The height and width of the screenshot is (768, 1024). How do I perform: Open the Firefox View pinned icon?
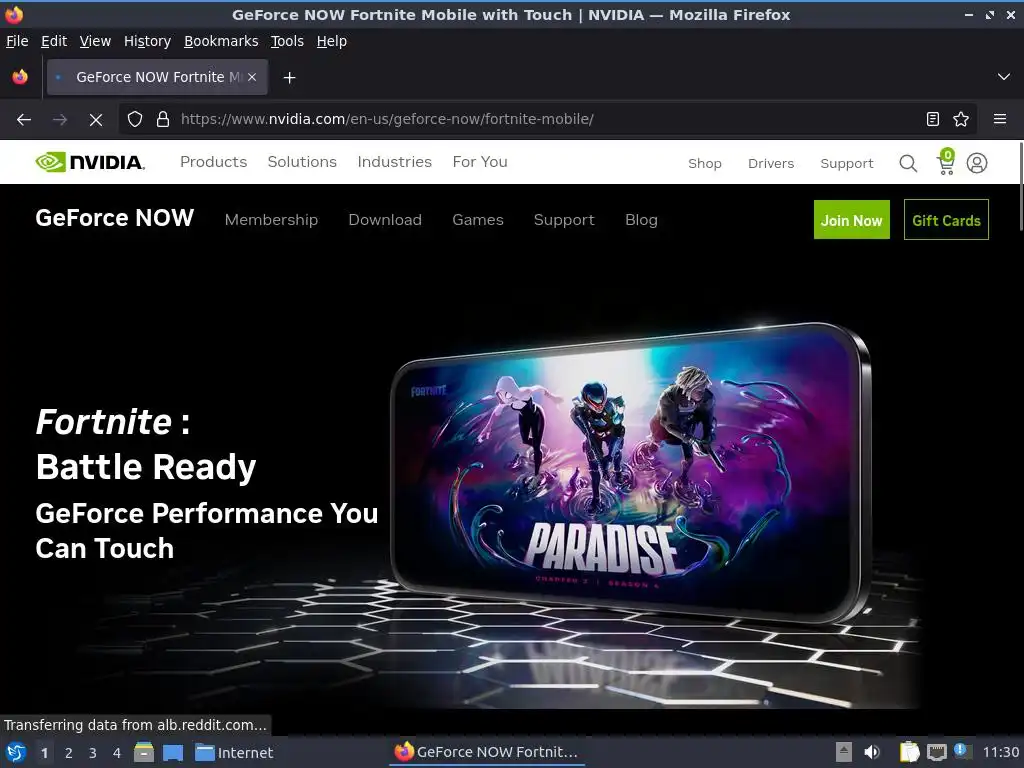point(20,77)
